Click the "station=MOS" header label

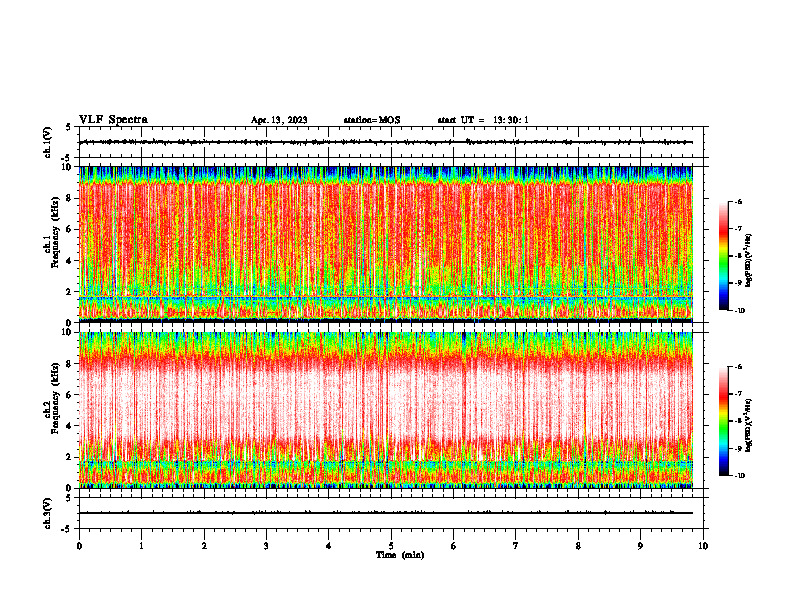point(372,120)
